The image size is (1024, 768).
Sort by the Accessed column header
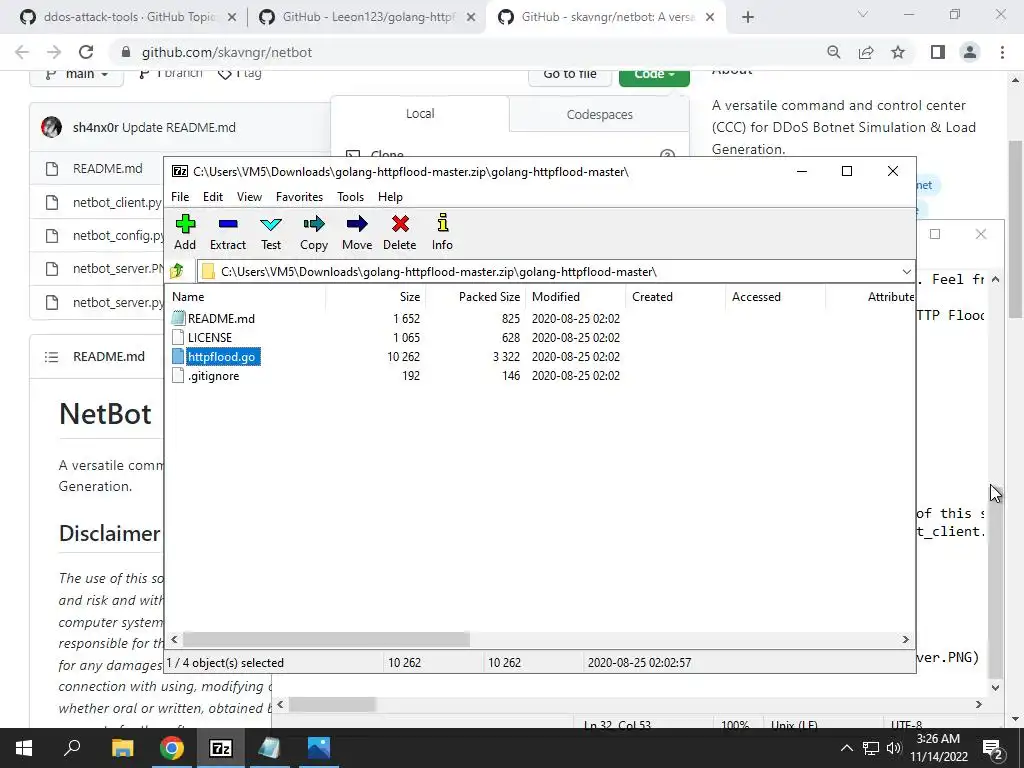click(756, 296)
